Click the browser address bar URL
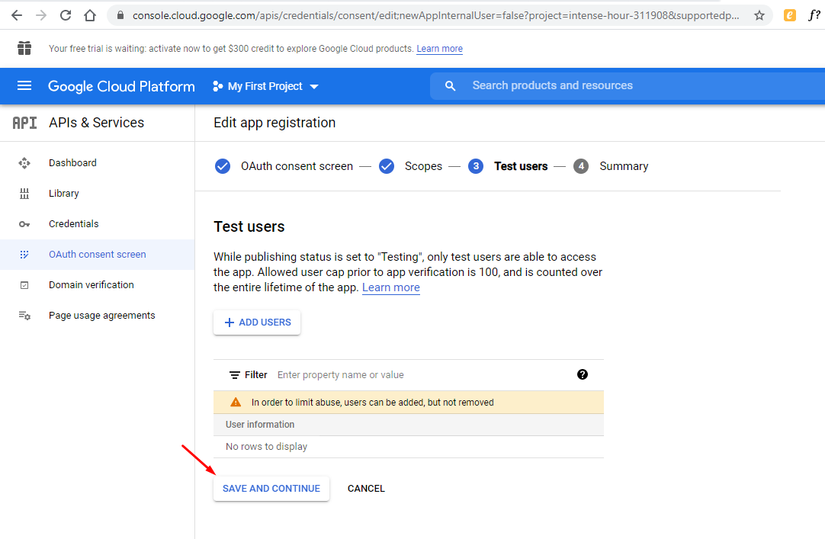The height and width of the screenshot is (539, 825). point(436,15)
